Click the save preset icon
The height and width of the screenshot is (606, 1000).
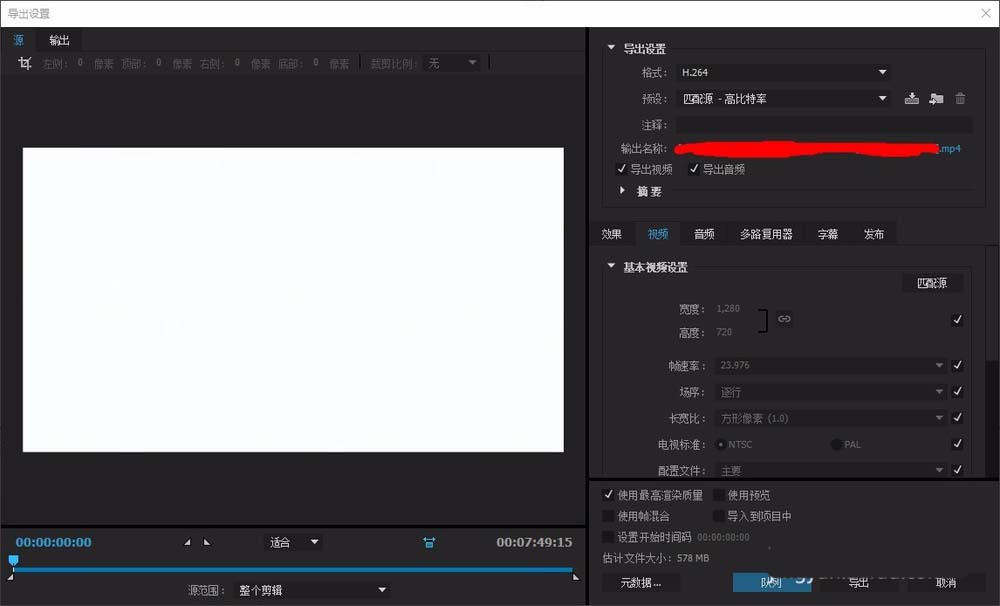point(912,98)
